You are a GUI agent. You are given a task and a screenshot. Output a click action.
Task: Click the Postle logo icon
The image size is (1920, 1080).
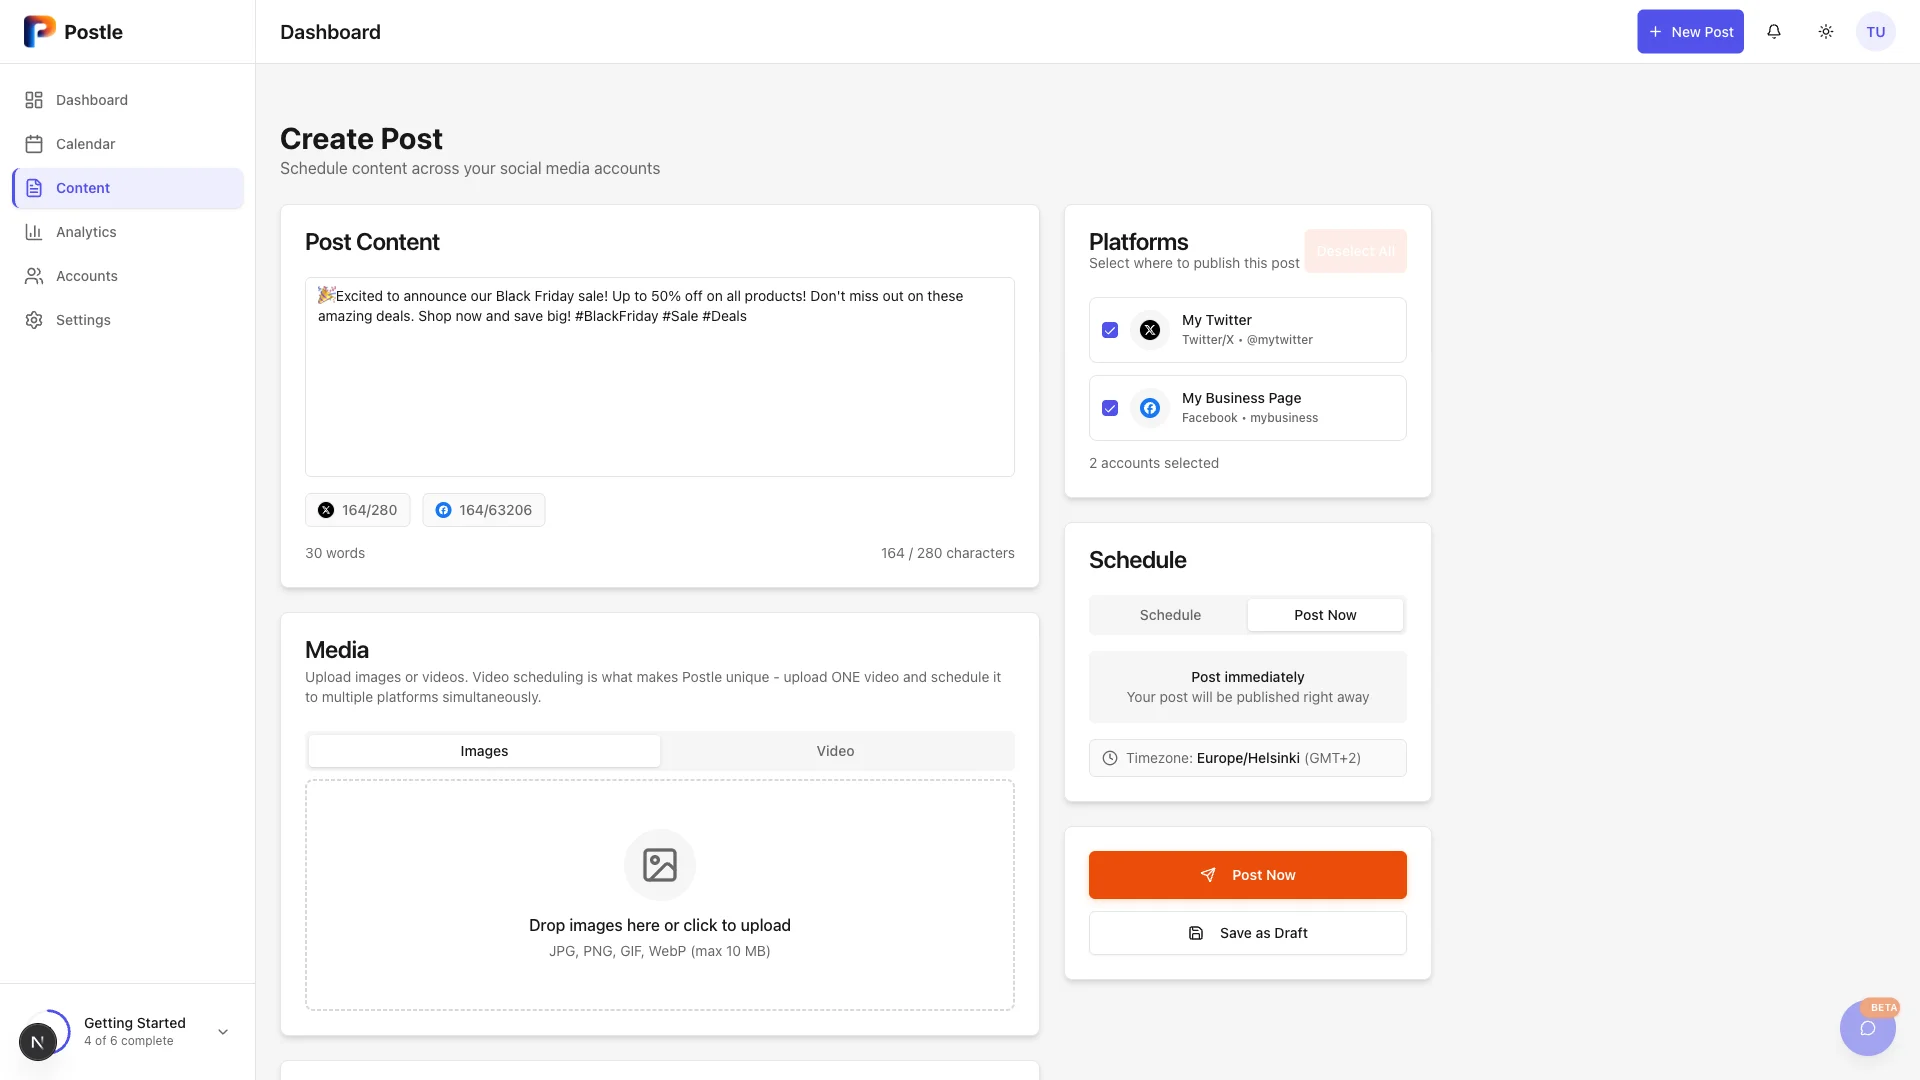38,31
